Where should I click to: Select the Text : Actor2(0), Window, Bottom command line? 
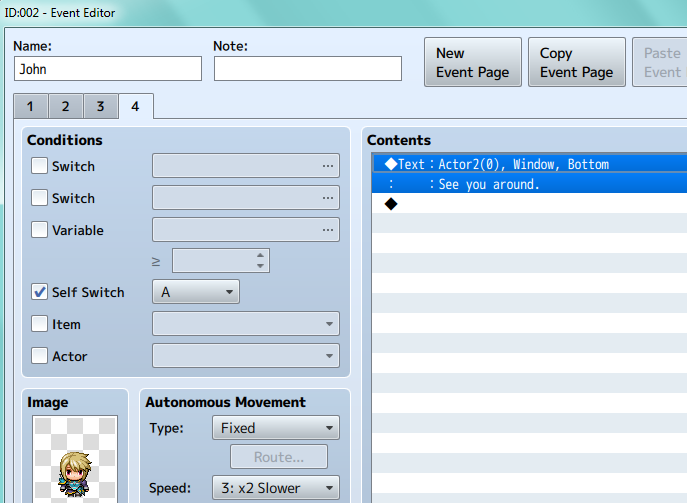click(x=529, y=164)
